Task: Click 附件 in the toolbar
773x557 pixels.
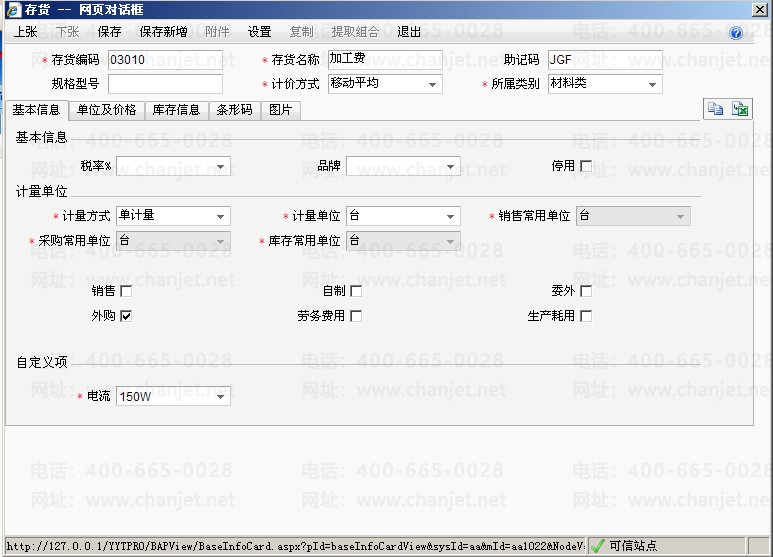Action: (217, 32)
